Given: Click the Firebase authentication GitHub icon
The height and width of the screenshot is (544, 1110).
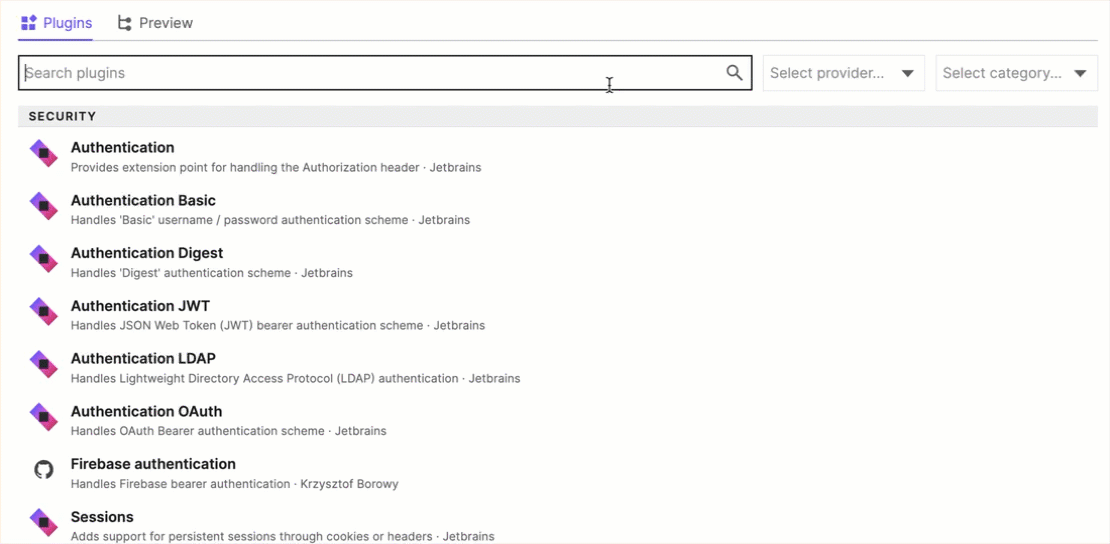Looking at the screenshot, I should coord(43,469).
